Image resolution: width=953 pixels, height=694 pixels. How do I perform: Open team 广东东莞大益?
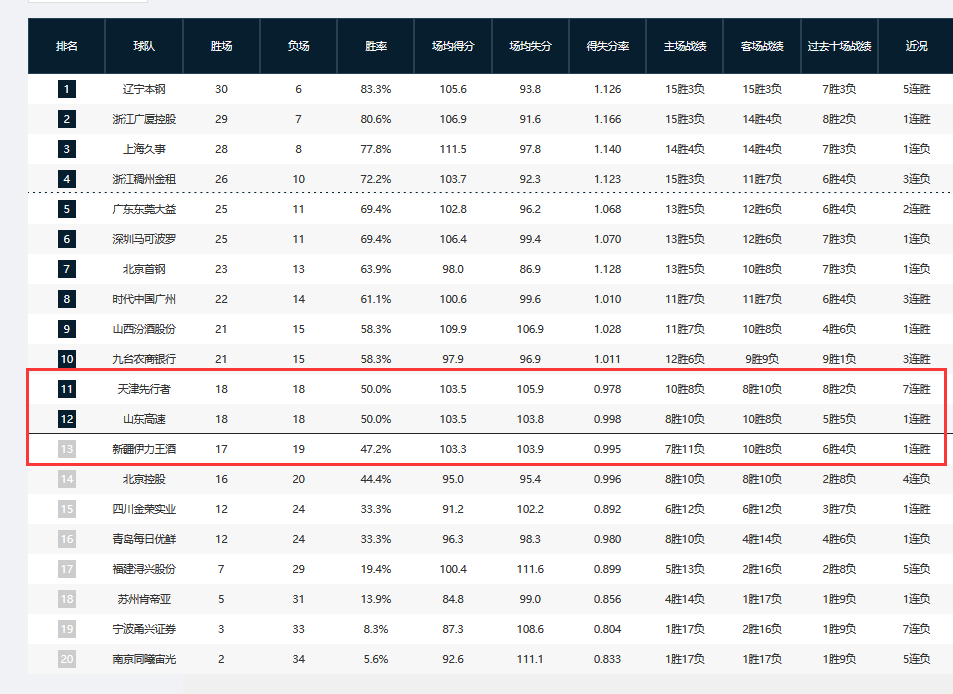144,209
